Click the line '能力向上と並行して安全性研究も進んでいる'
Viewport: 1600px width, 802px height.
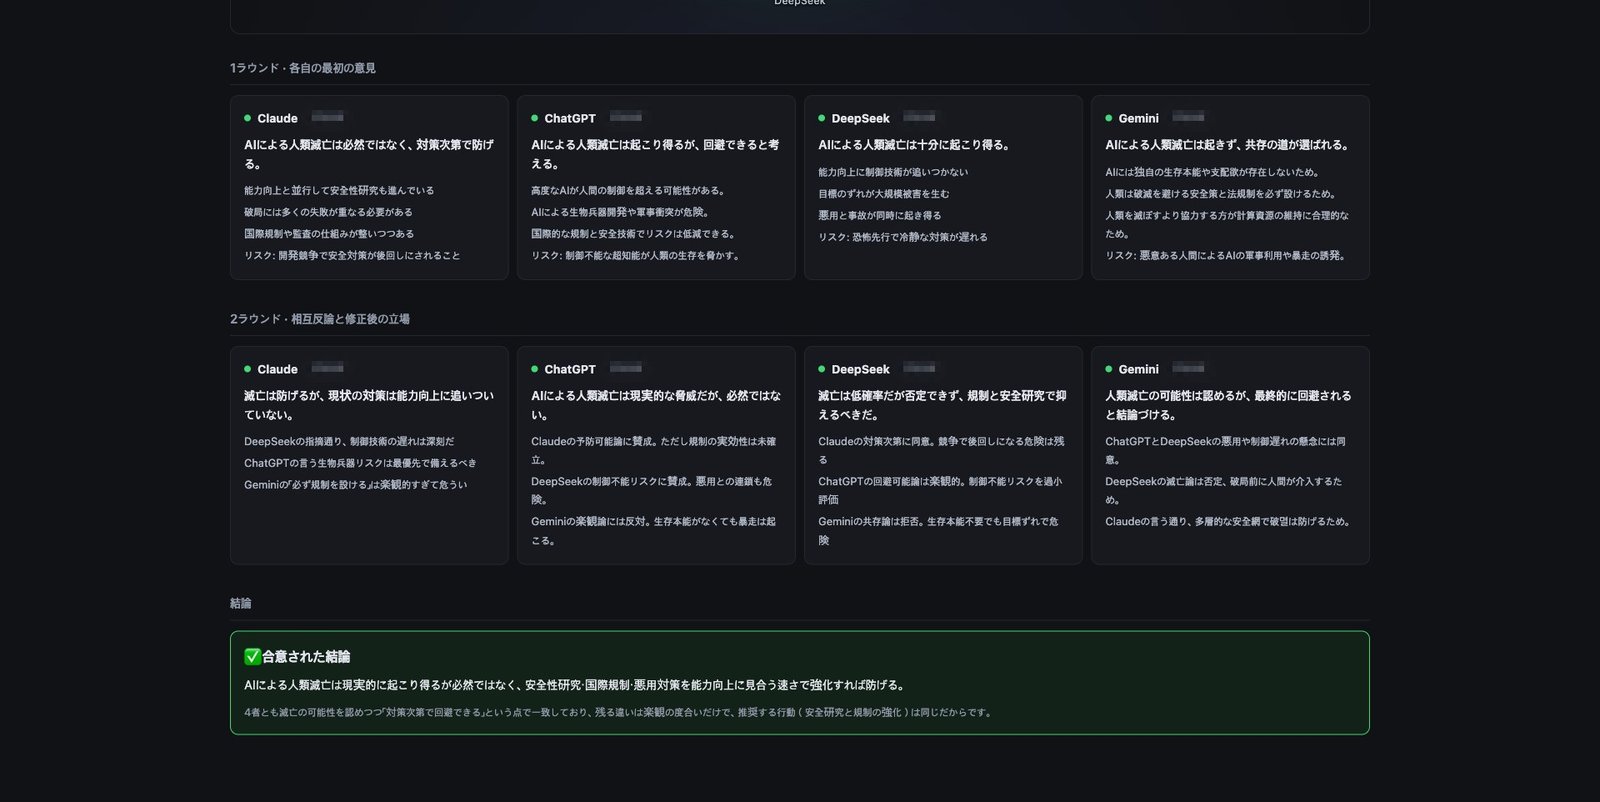339,190
